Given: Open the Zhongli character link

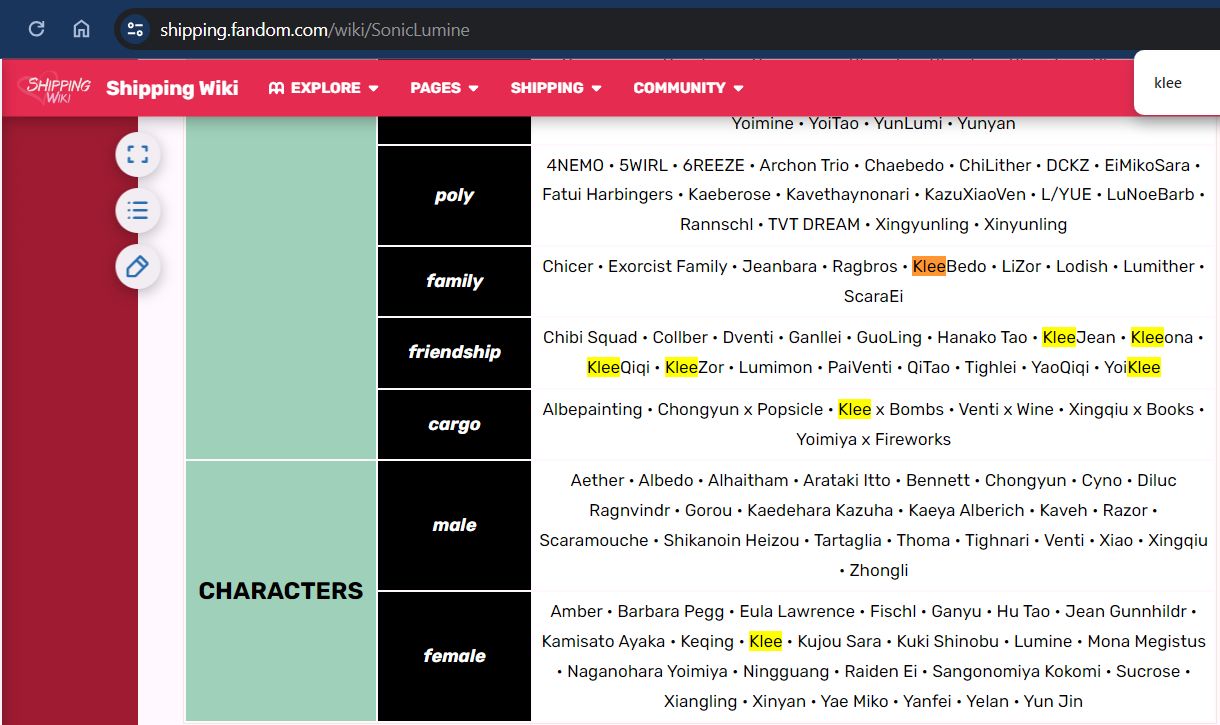Looking at the screenshot, I should 880,570.
